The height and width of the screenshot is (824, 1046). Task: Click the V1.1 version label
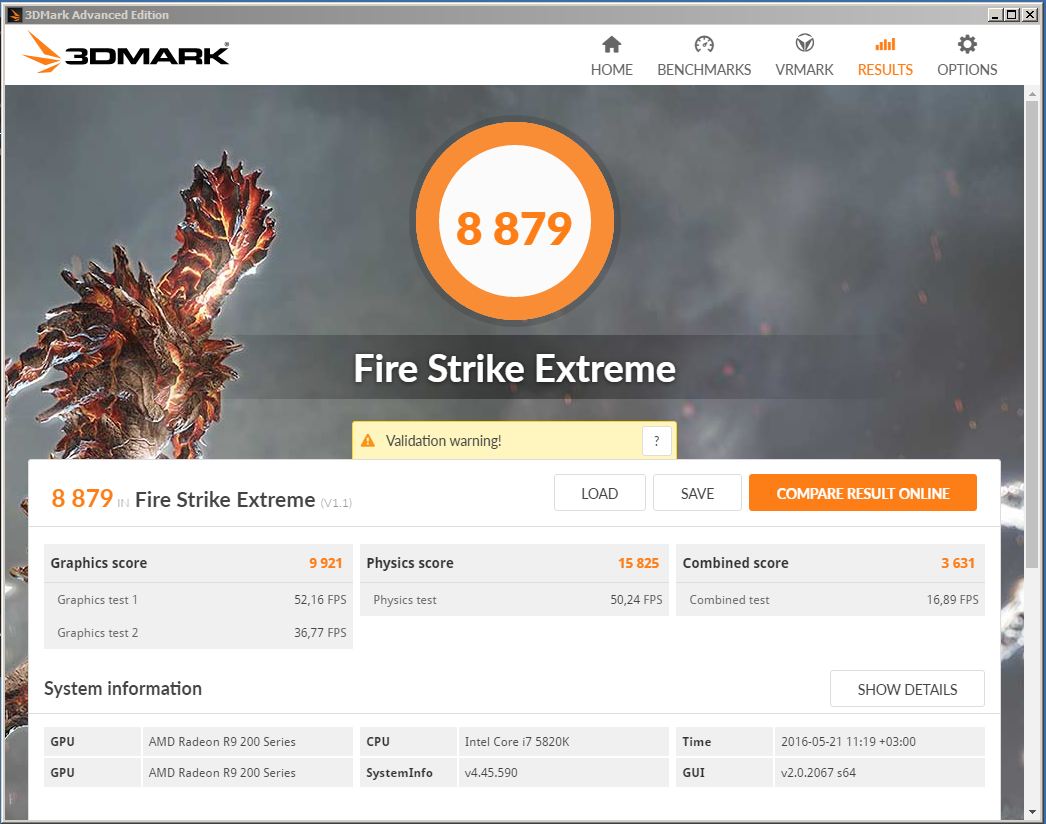pos(336,502)
